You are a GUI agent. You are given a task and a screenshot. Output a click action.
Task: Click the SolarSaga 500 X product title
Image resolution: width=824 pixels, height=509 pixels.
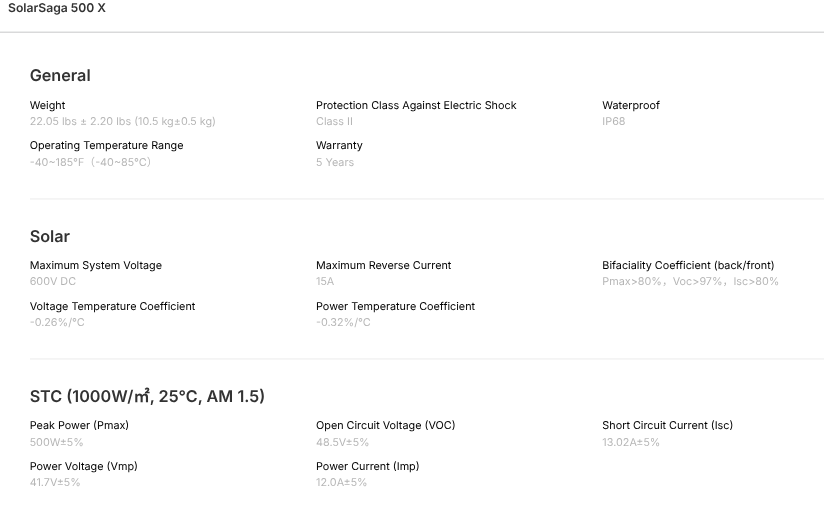pyautogui.click(x=56, y=8)
